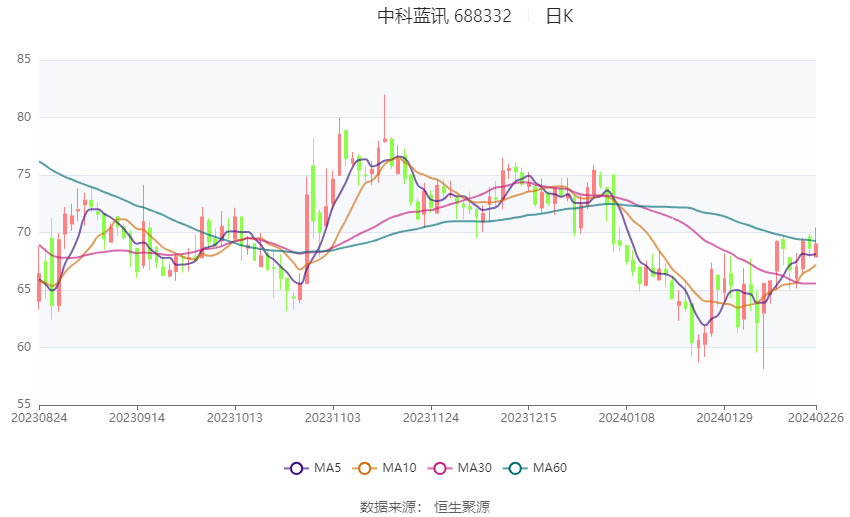850x517 pixels.
Task: Click the x-axis date 20240226
Action: pyautogui.click(x=816, y=418)
